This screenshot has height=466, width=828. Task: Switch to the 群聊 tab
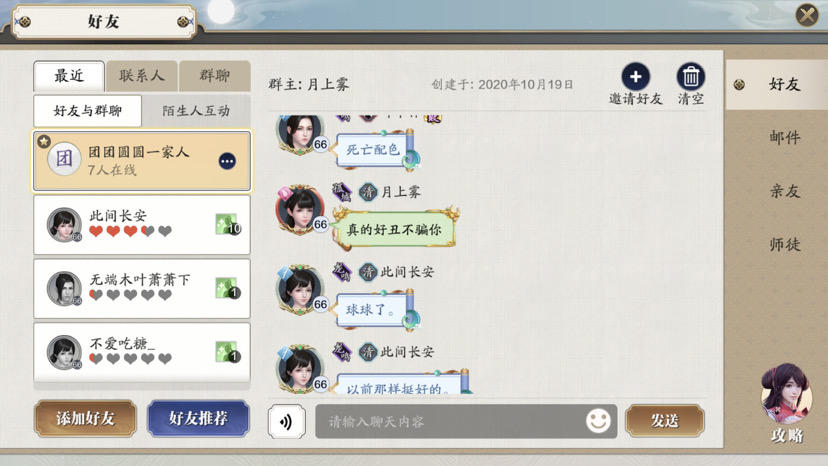click(214, 76)
